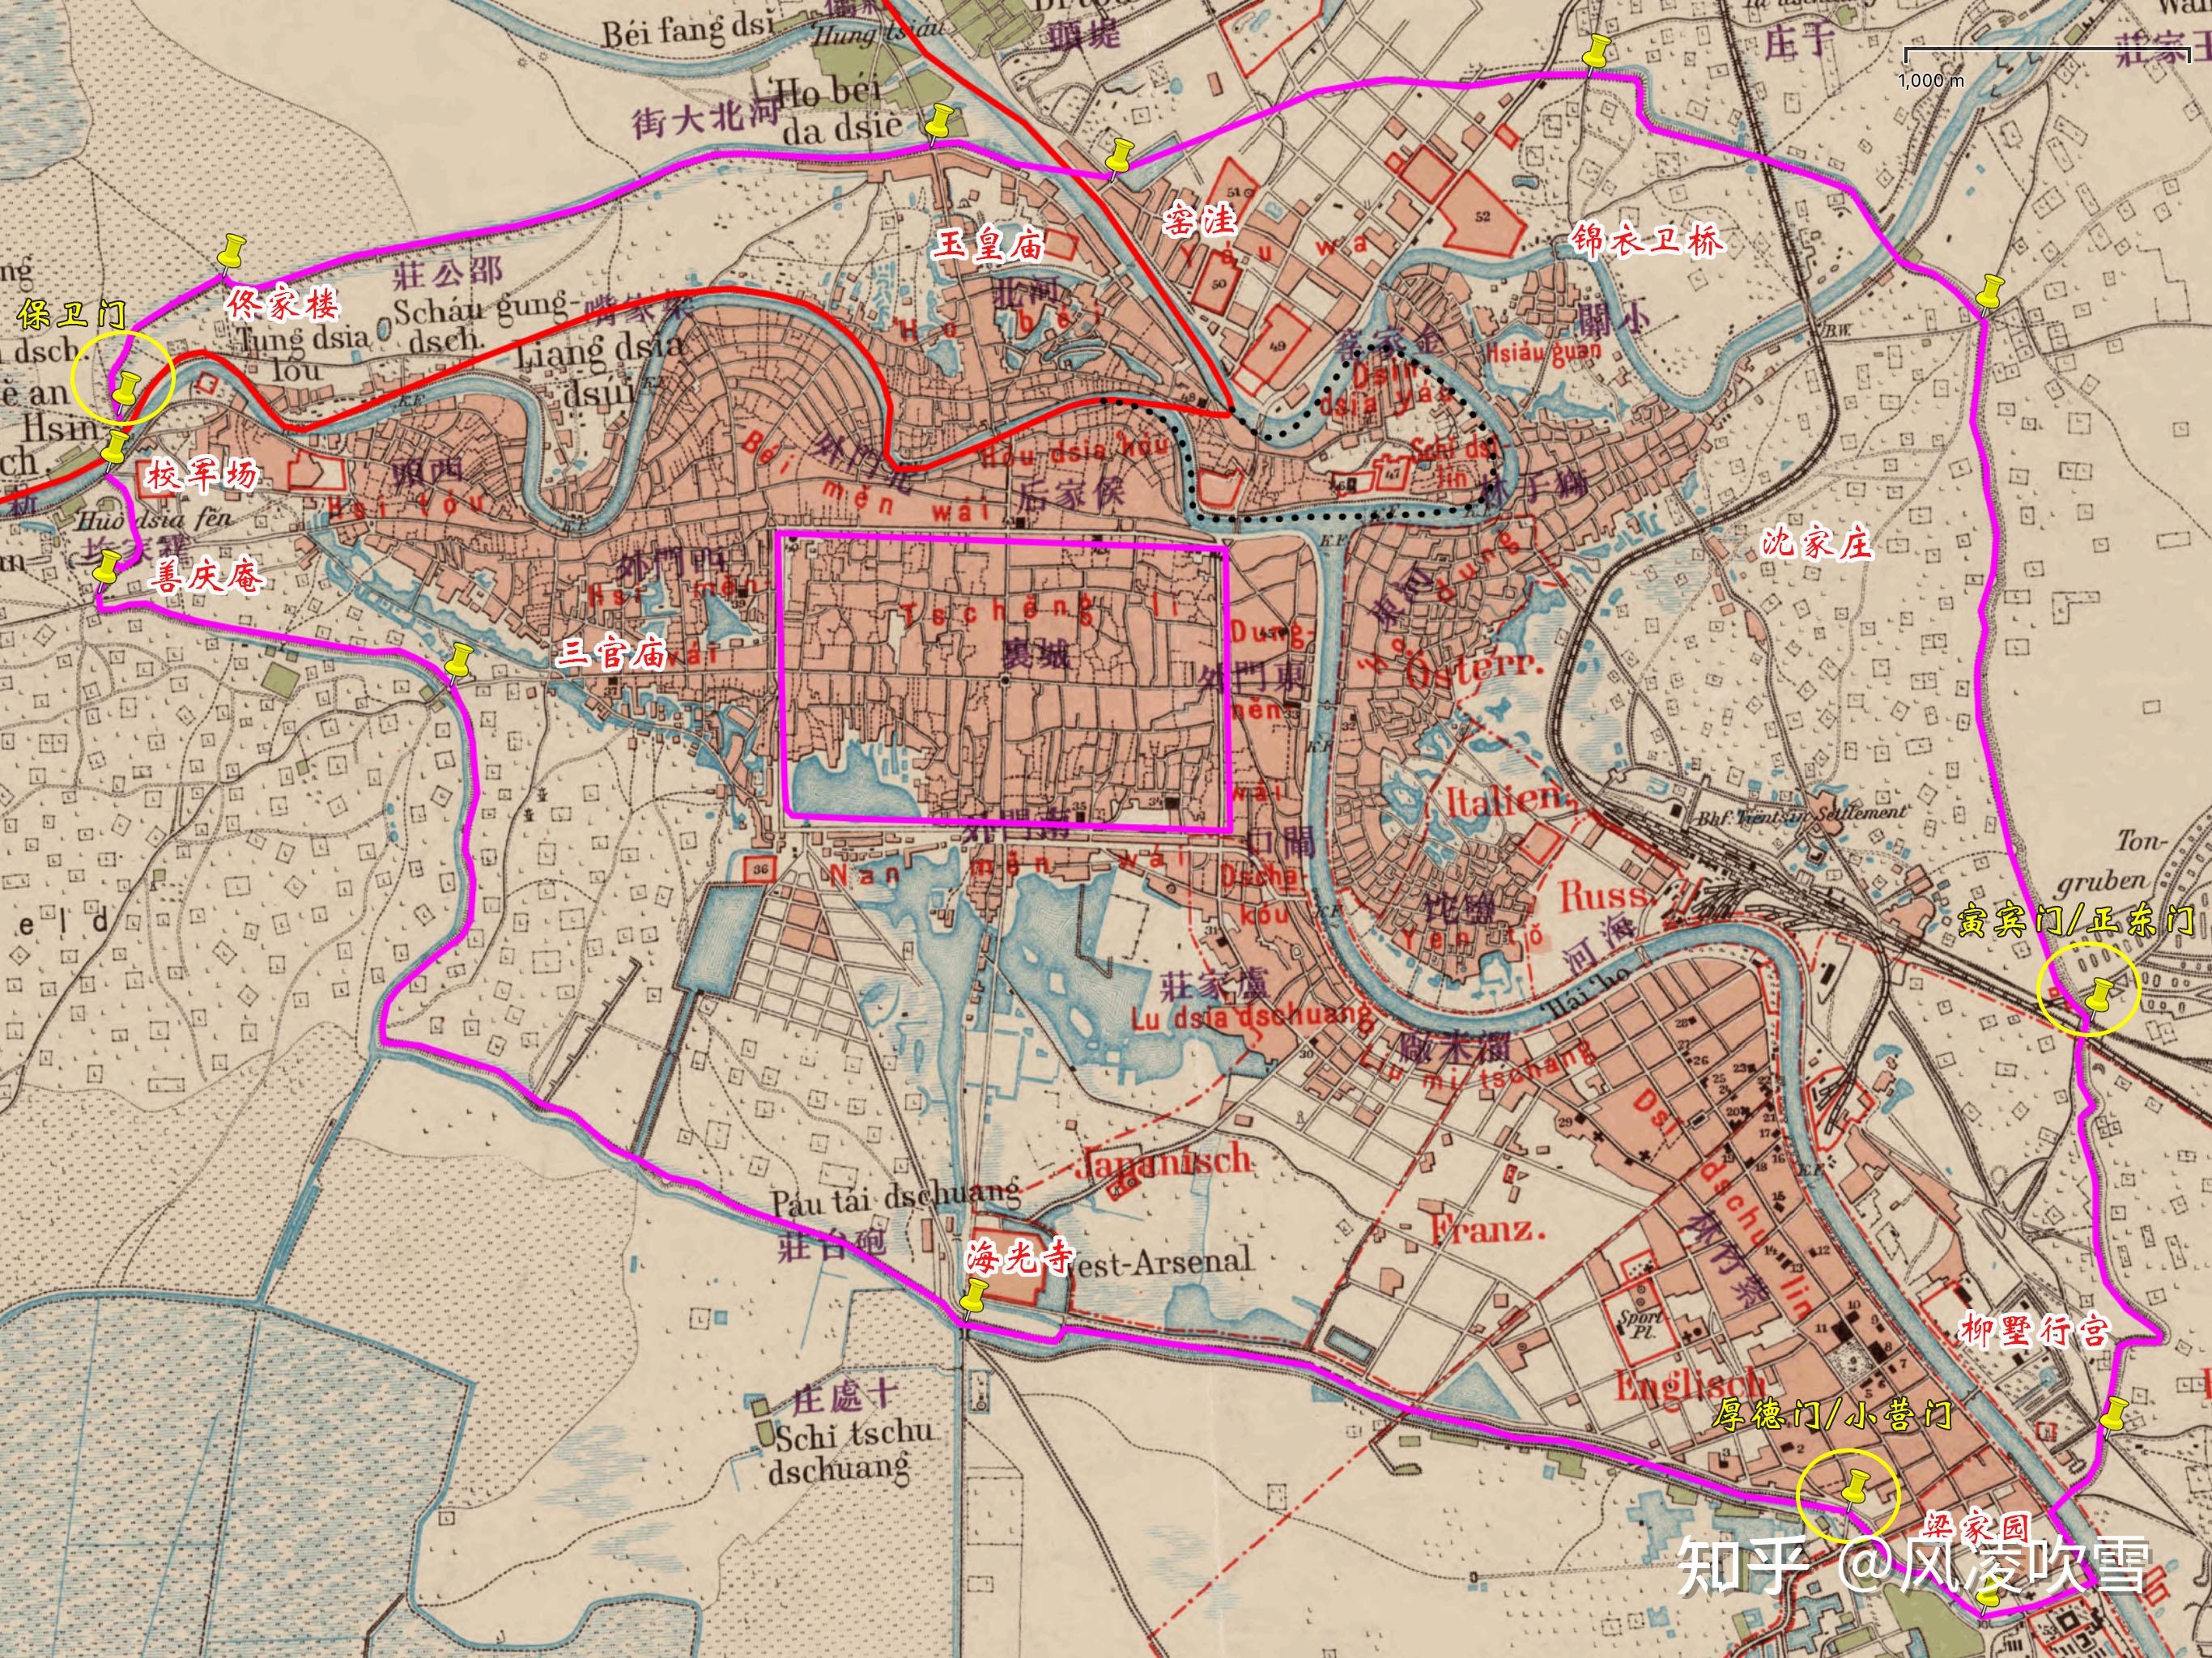Viewport: 2212px width, 1658px height.
Task: Click the pushpin above the 1,000 m scale
Action: click(1597, 51)
